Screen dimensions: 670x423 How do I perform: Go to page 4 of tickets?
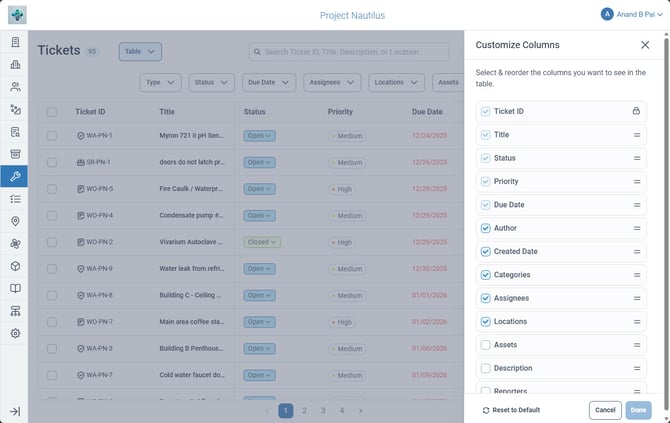[x=342, y=411]
